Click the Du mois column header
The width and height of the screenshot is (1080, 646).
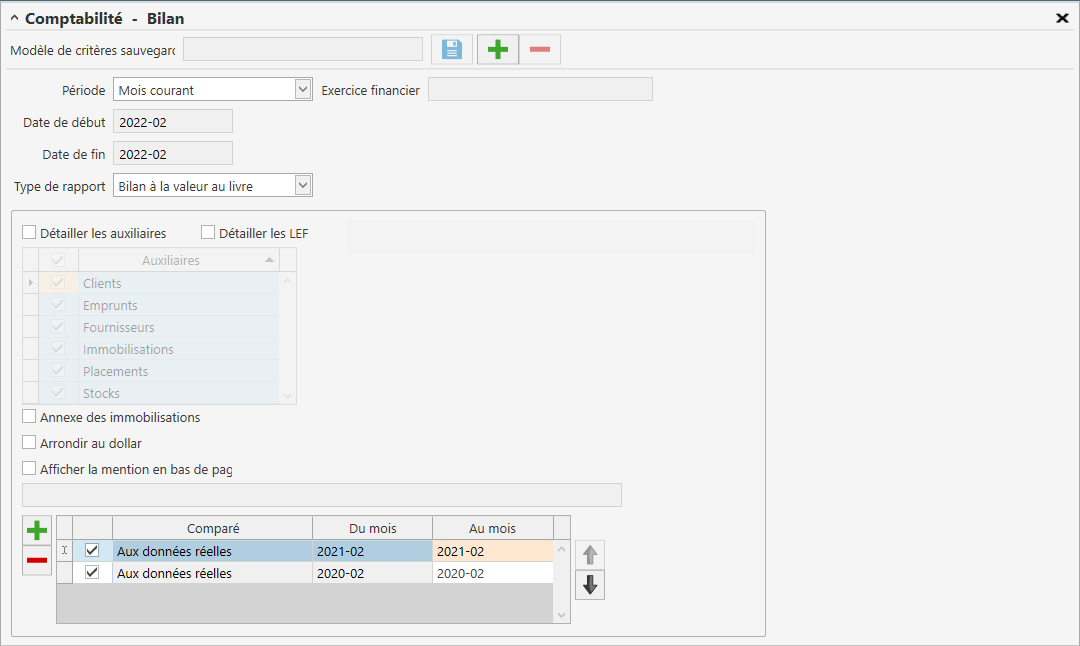[x=372, y=528]
